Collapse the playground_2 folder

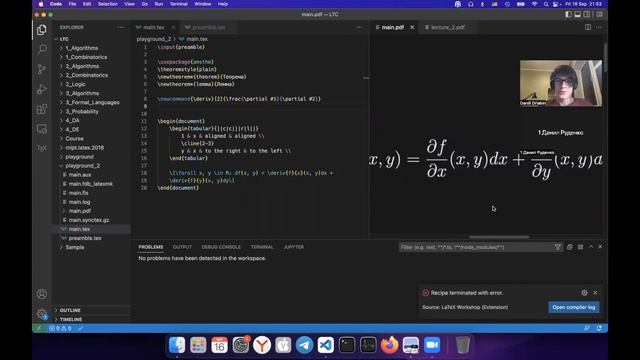tap(82, 166)
